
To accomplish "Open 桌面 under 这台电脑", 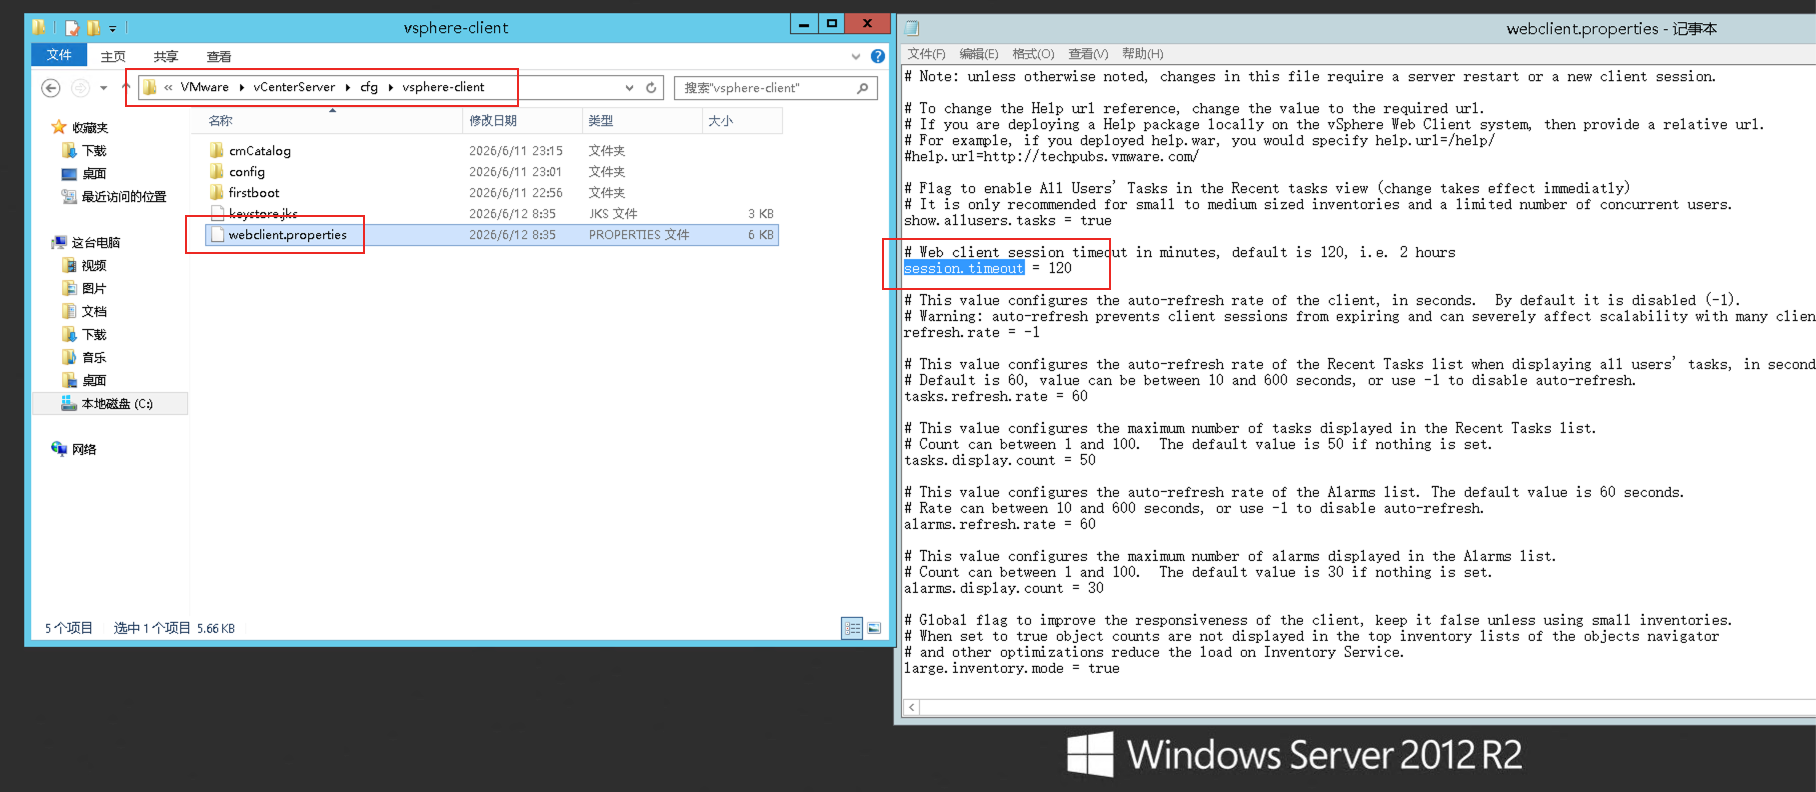I will pyautogui.click(x=94, y=380).
